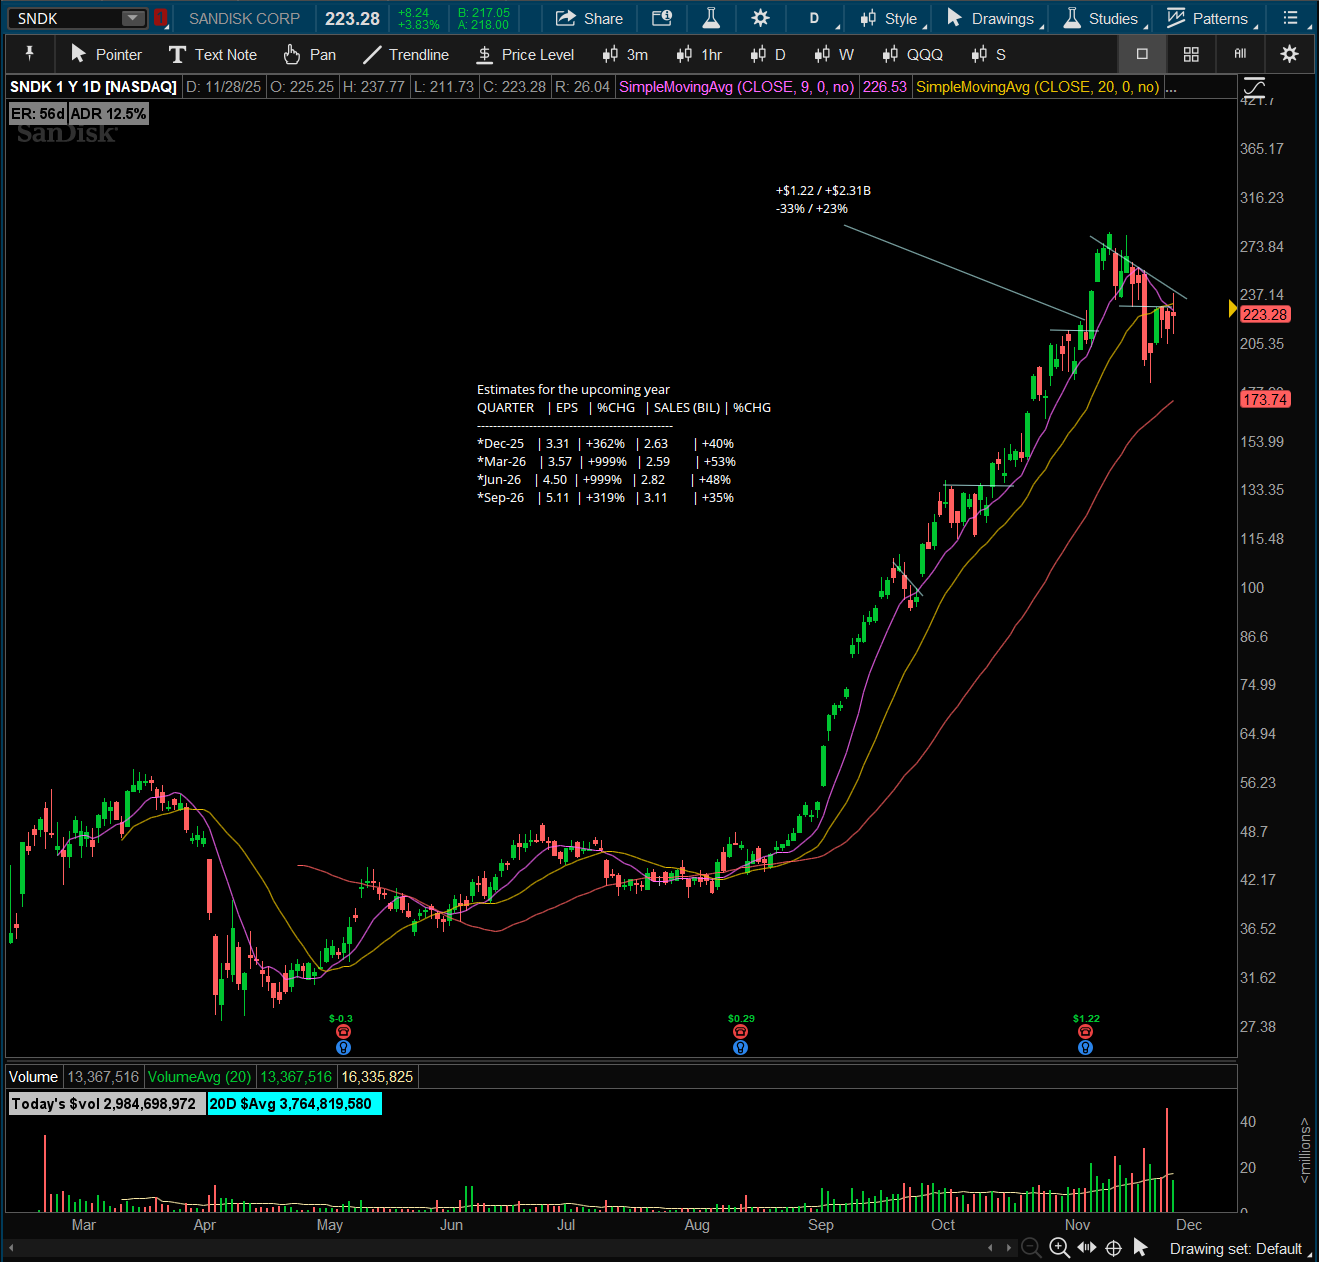Open chart settings gear in top bar
1319x1262 pixels.
coord(760,18)
